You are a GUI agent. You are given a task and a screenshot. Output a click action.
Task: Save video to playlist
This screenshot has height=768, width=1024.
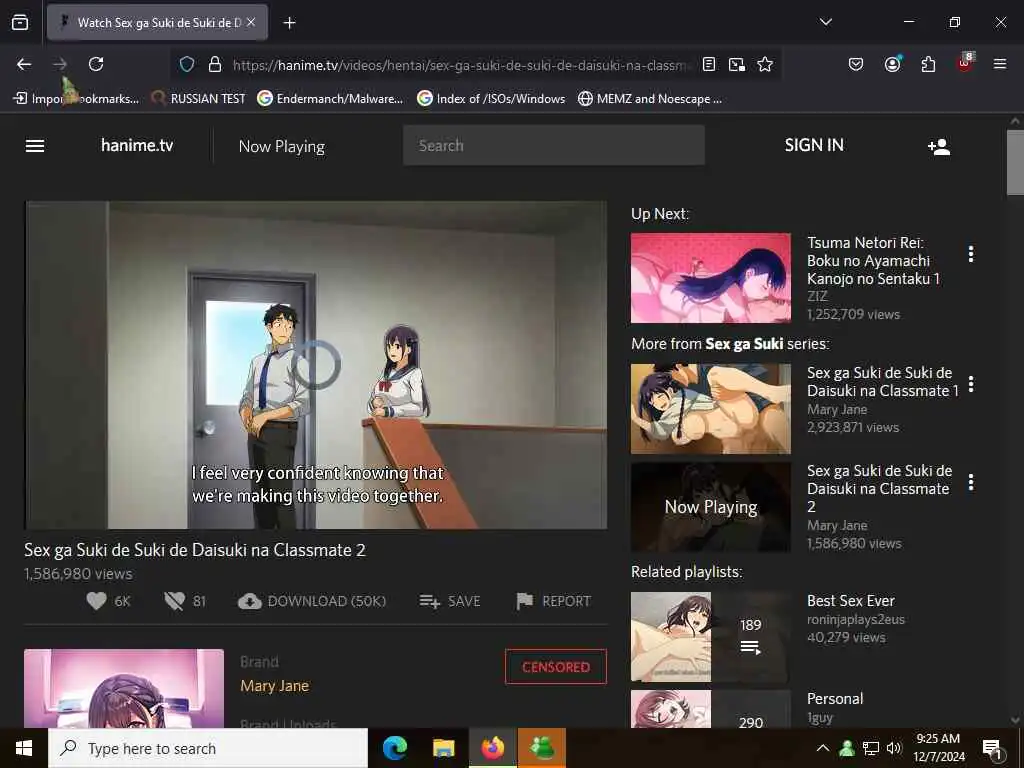click(450, 601)
